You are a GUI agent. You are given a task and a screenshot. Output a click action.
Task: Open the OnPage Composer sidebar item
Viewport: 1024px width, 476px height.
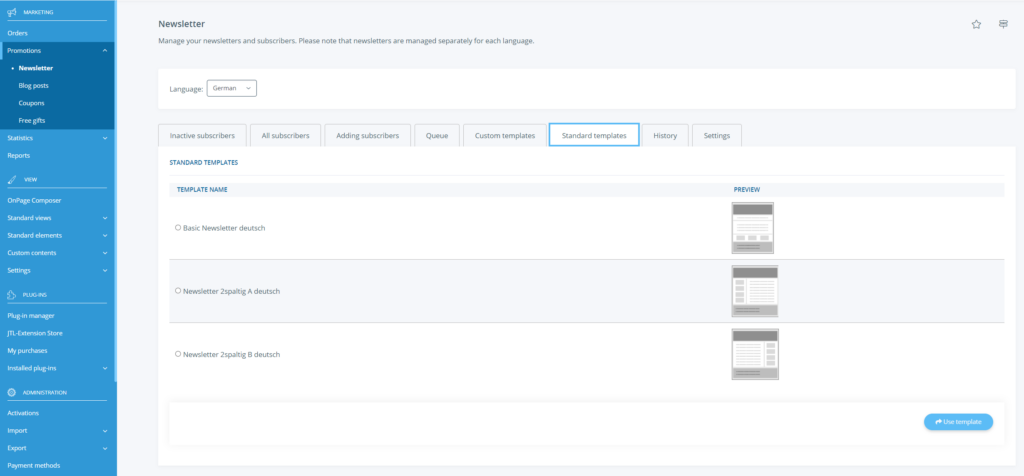pyautogui.click(x=34, y=200)
